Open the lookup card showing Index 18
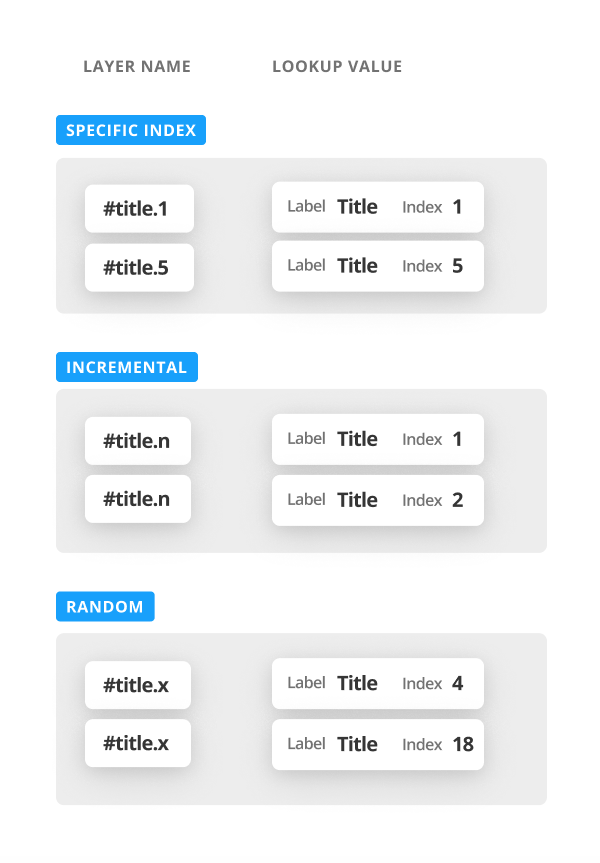This screenshot has width=600, height=863. (x=377, y=744)
